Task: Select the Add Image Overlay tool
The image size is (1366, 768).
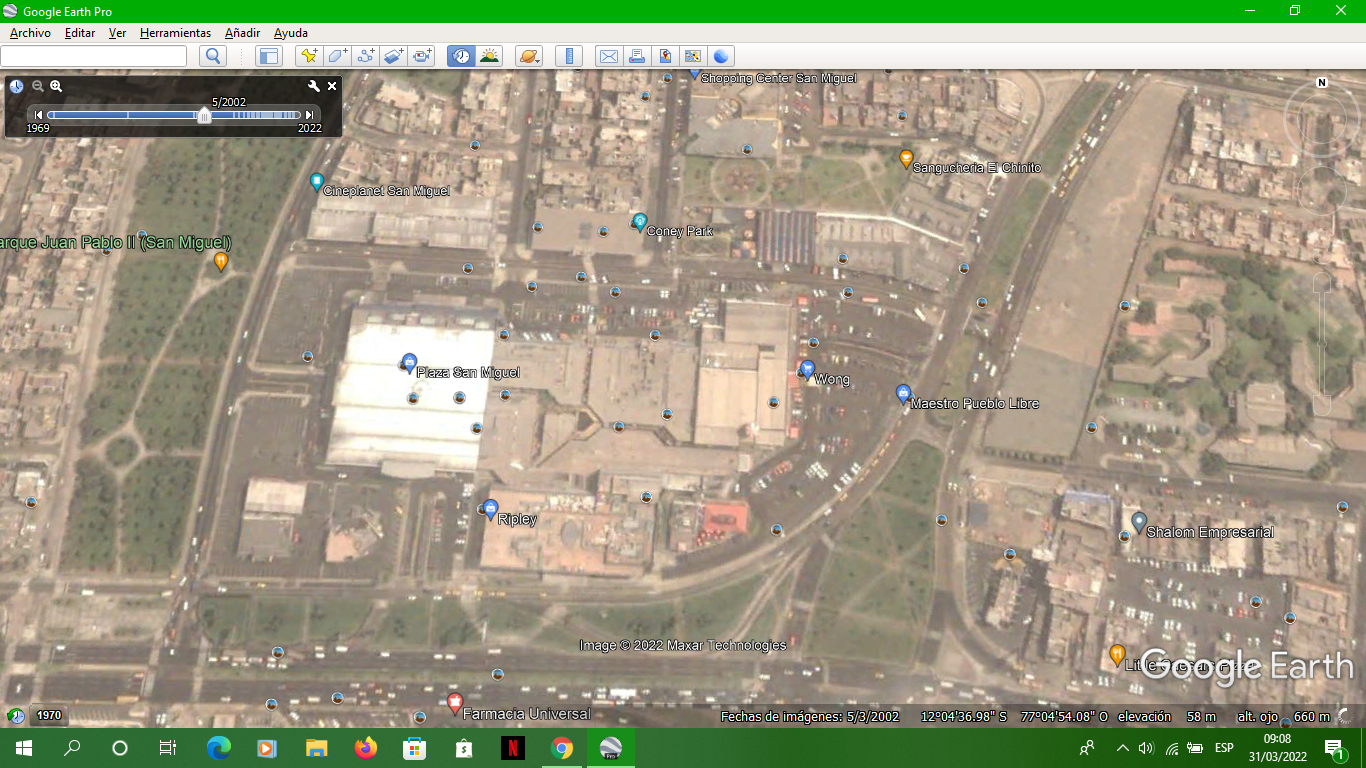Action: 394,56
